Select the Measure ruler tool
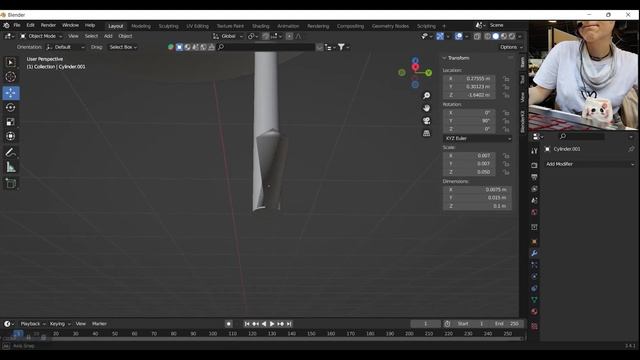The width and height of the screenshot is (640, 360). [x=11, y=167]
